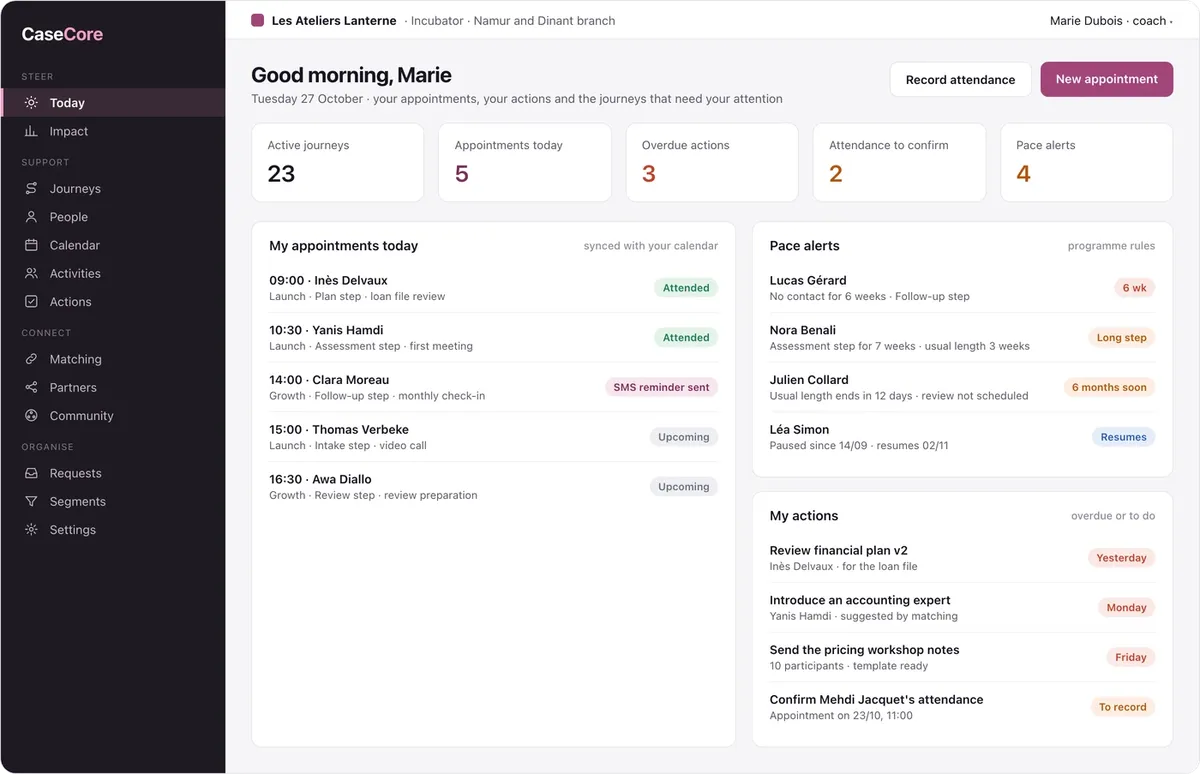Open the 14:00 Clara Moreau appointment
The width and height of the screenshot is (1200, 774).
(493, 387)
